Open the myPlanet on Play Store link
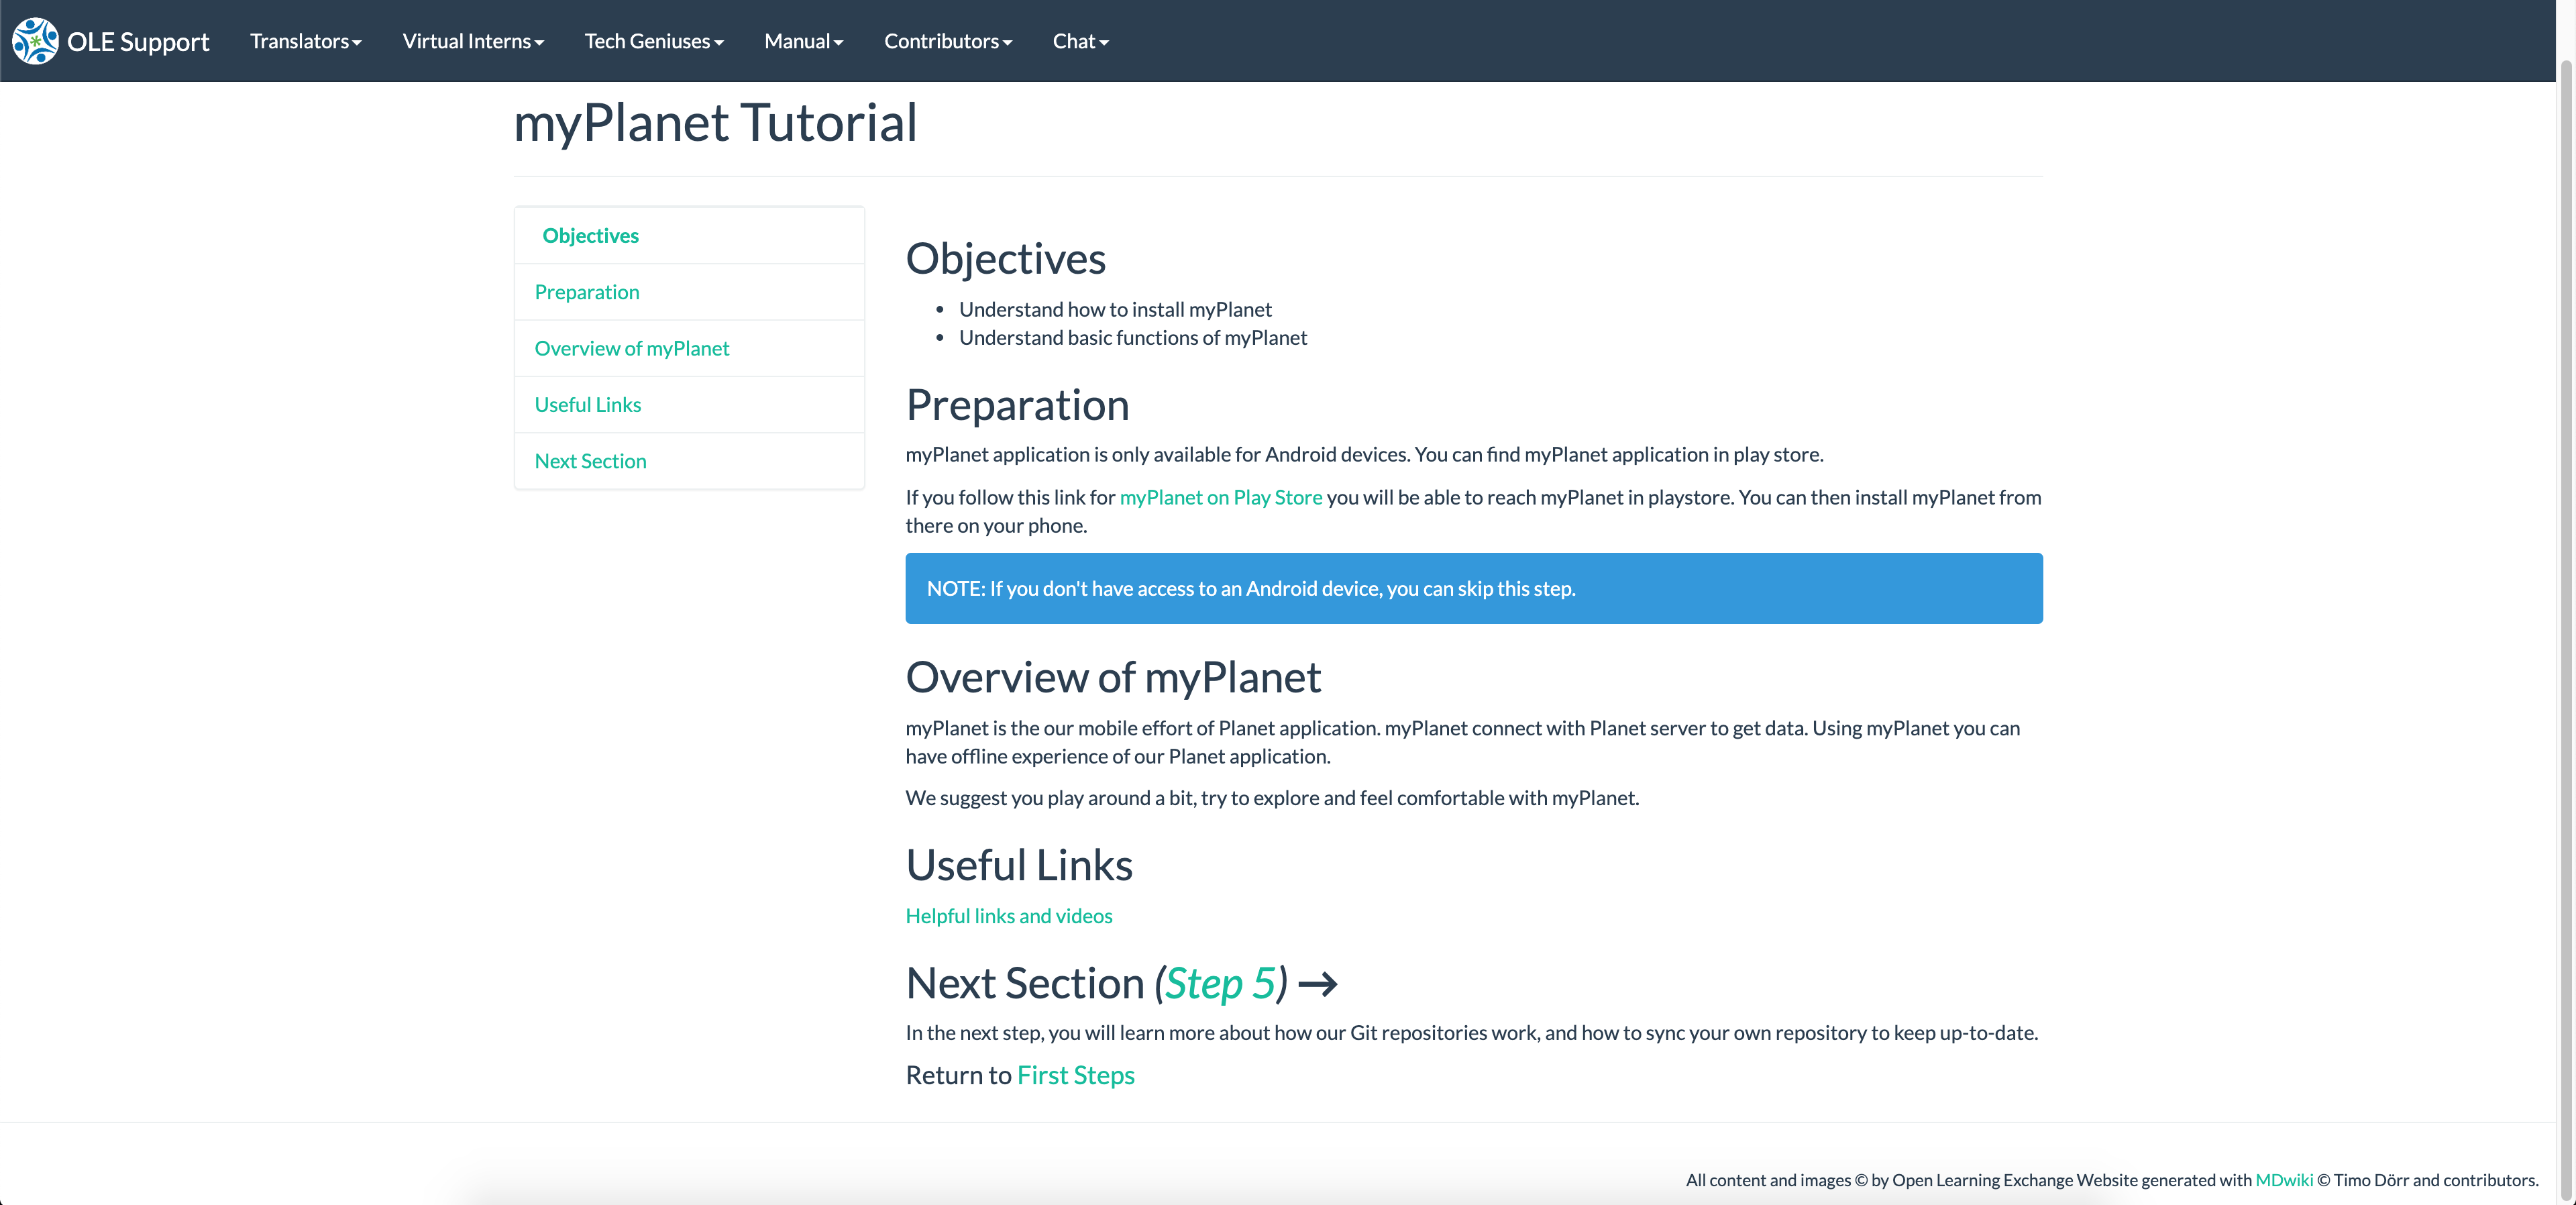The width and height of the screenshot is (2576, 1205). (x=1221, y=497)
